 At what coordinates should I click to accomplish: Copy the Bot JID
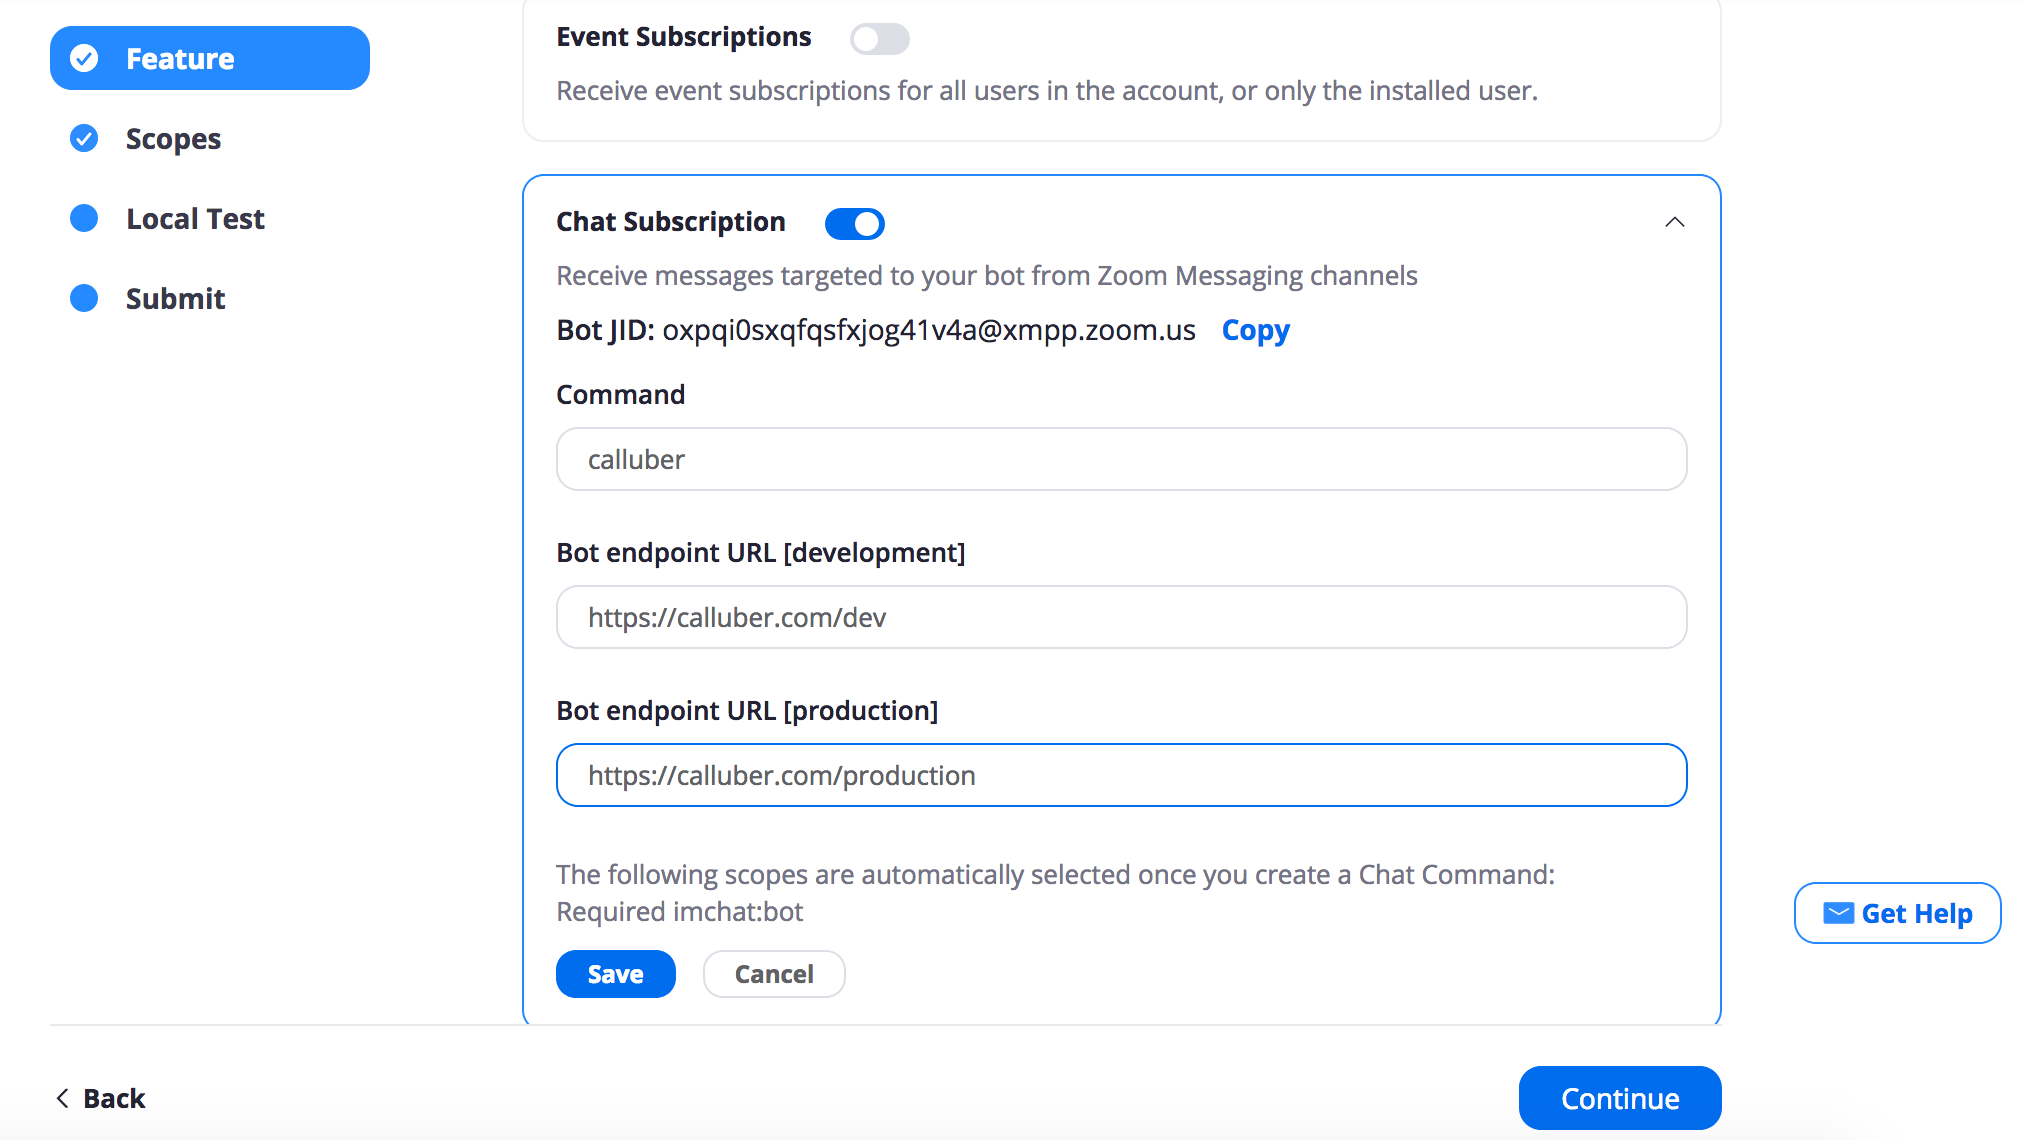(x=1256, y=330)
